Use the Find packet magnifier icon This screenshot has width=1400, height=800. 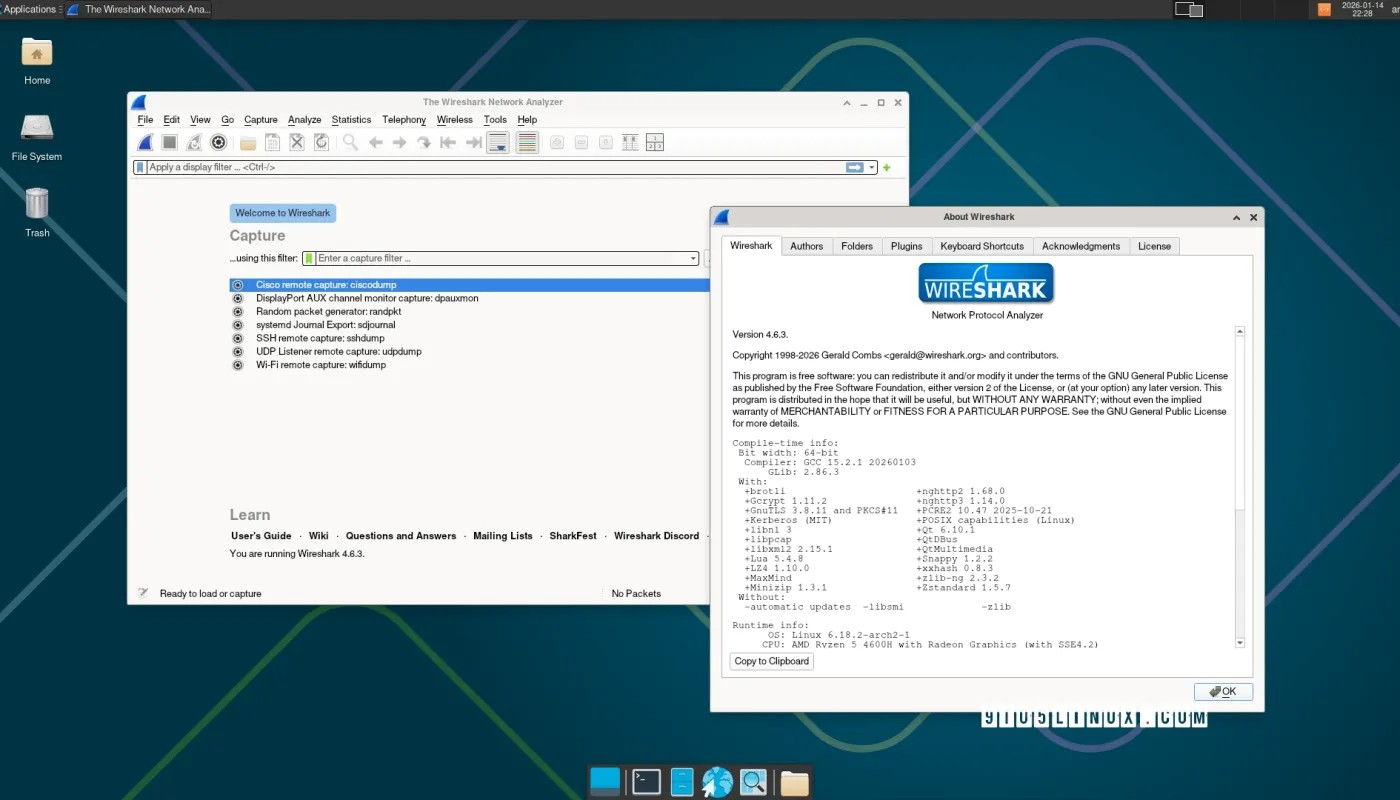349,142
